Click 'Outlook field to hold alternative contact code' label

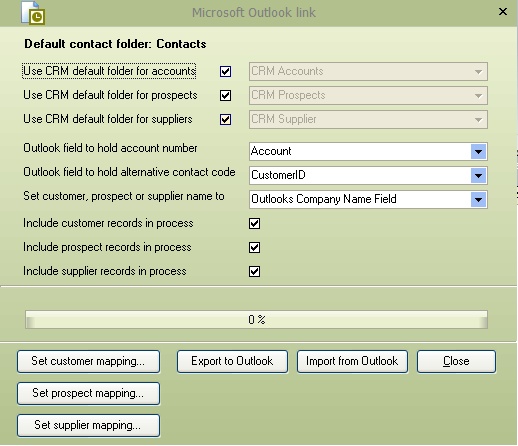[x=129, y=172]
